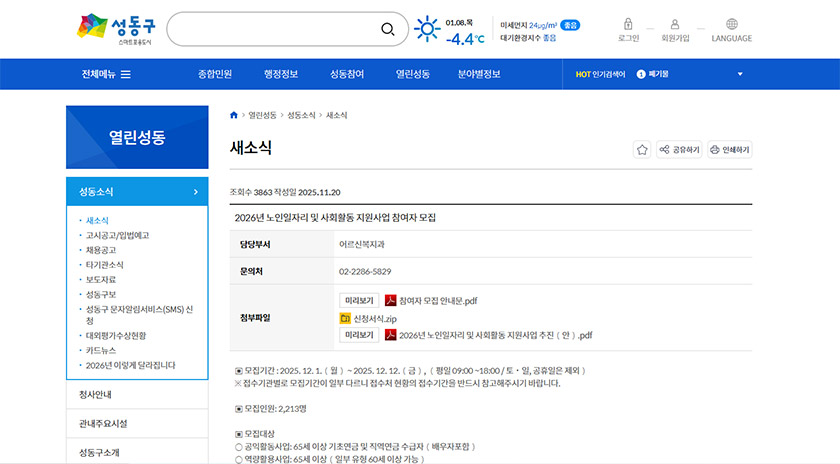Image resolution: width=840 pixels, height=464 pixels.
Task: Click the number 1 hot keyword badge
Action: point(641,74)
